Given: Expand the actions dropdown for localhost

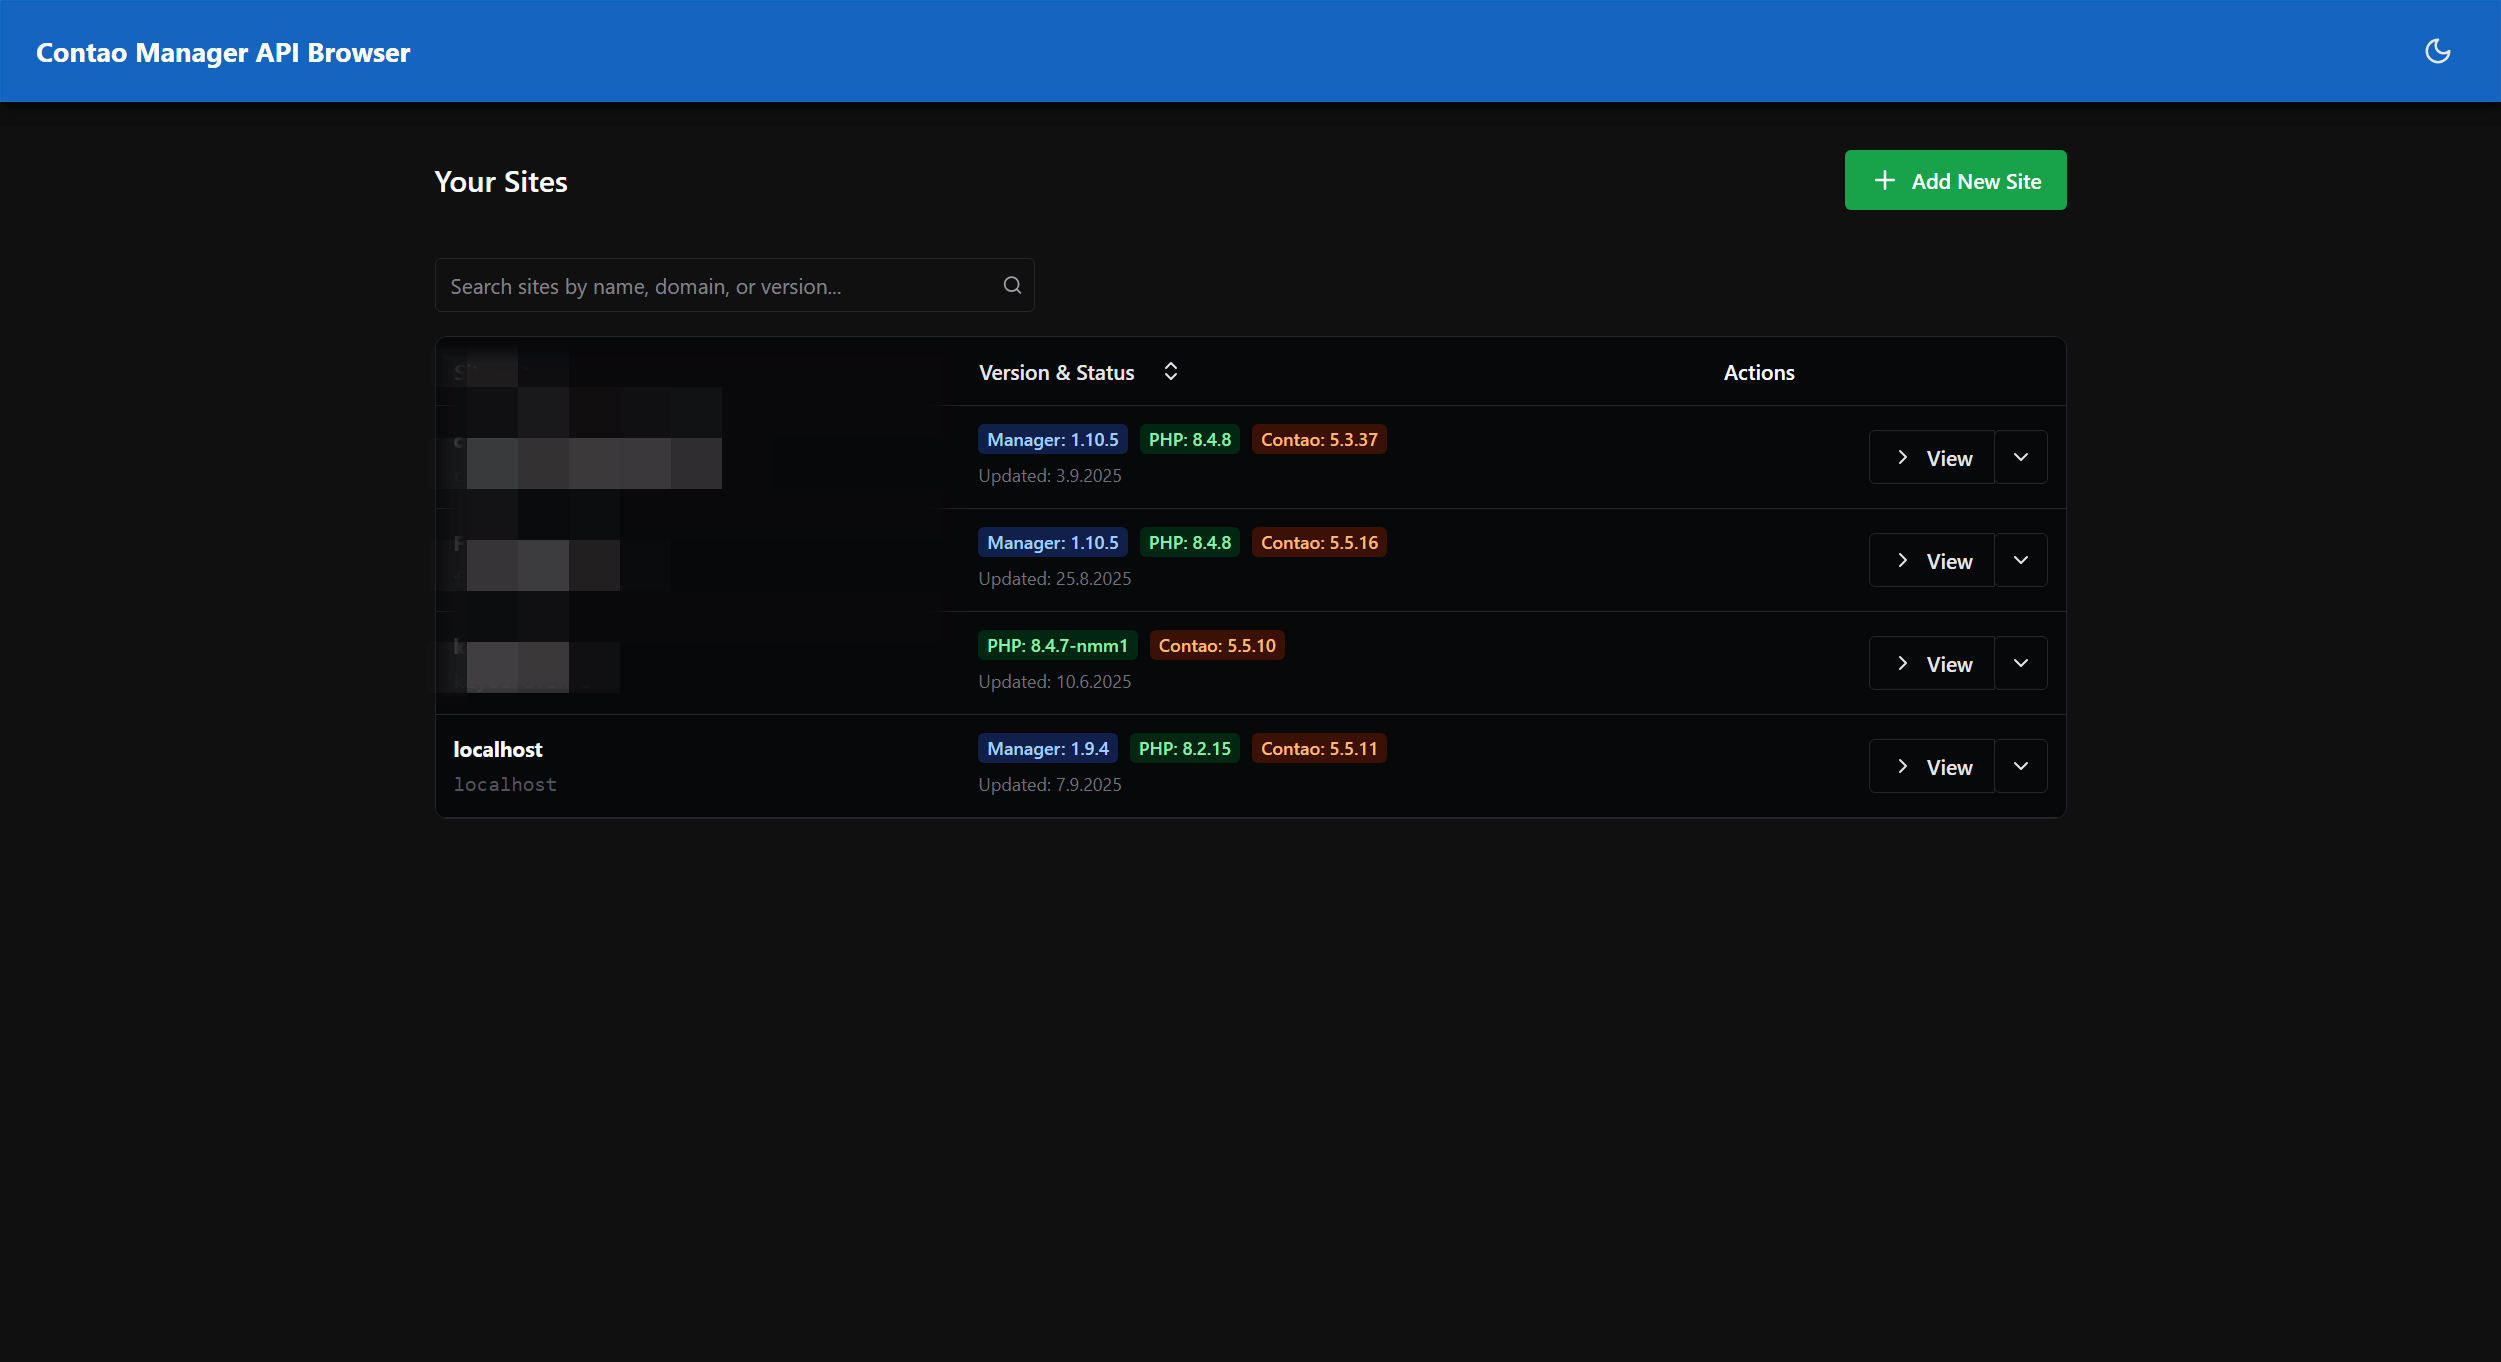Looking at the screenshot, I should (x=2020, y=765).
